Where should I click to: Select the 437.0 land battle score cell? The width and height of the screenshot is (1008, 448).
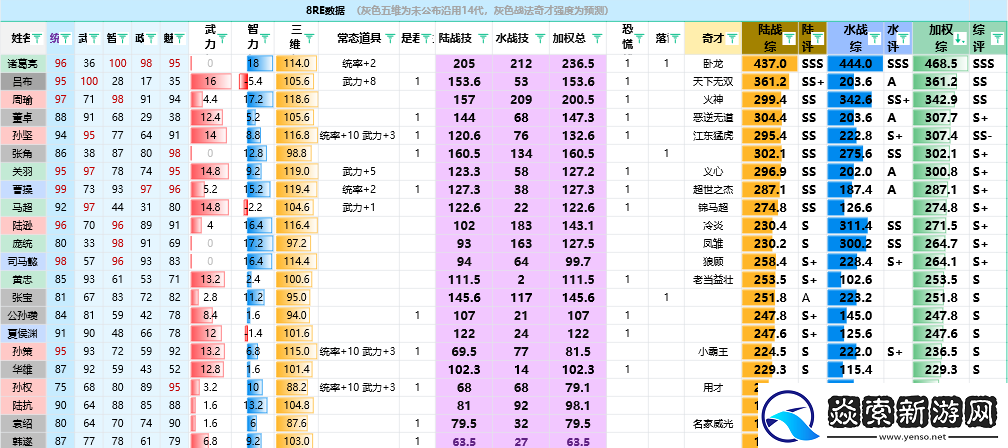click(x=771, y=64)
